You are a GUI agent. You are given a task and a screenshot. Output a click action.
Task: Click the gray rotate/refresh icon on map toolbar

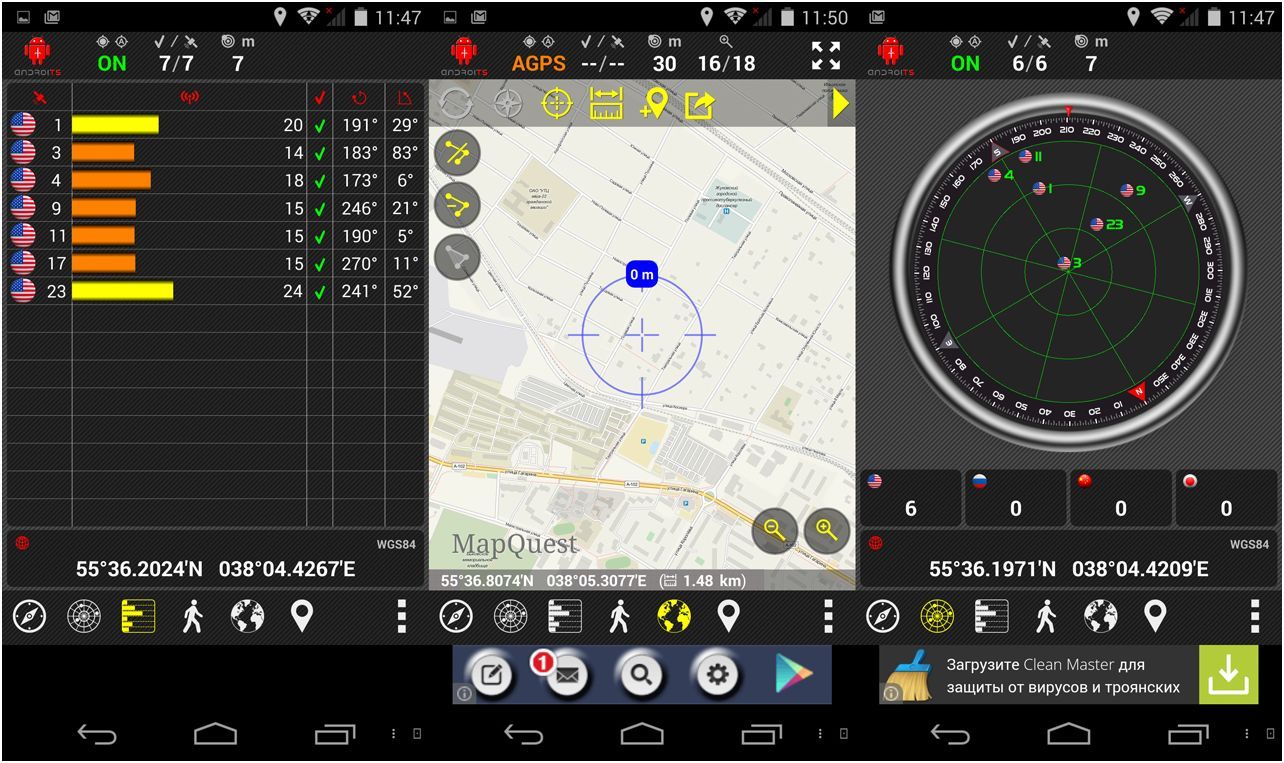[x=456, y=104]
